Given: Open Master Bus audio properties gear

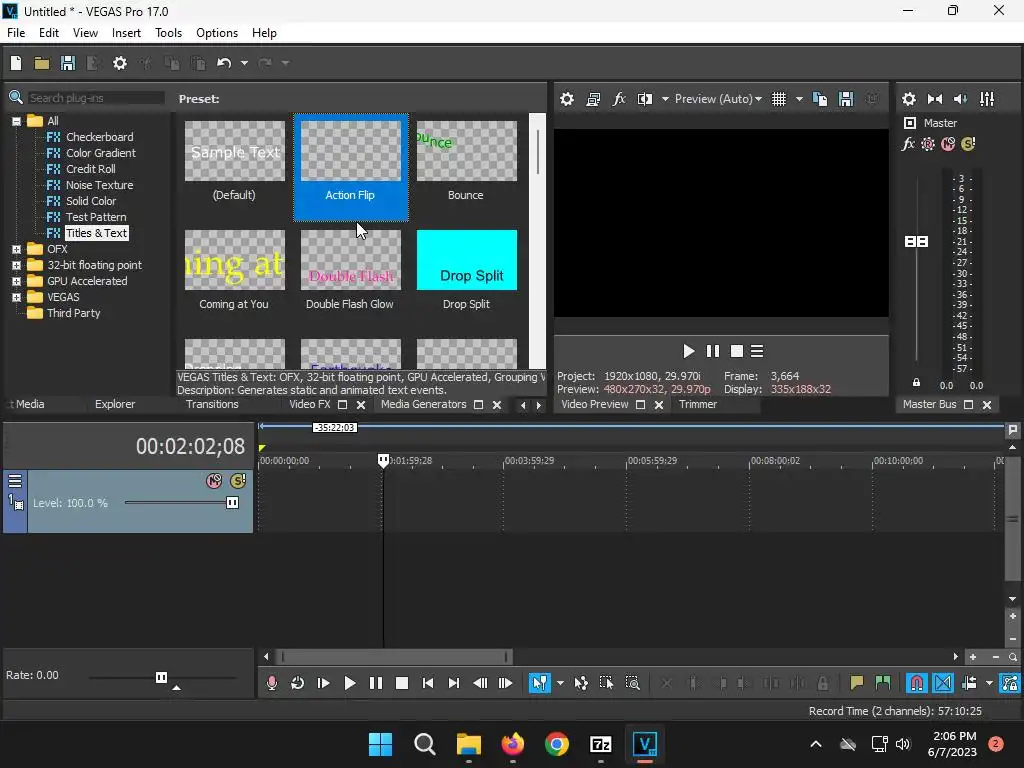Looking at the screenshot, I should pos(908,99).
